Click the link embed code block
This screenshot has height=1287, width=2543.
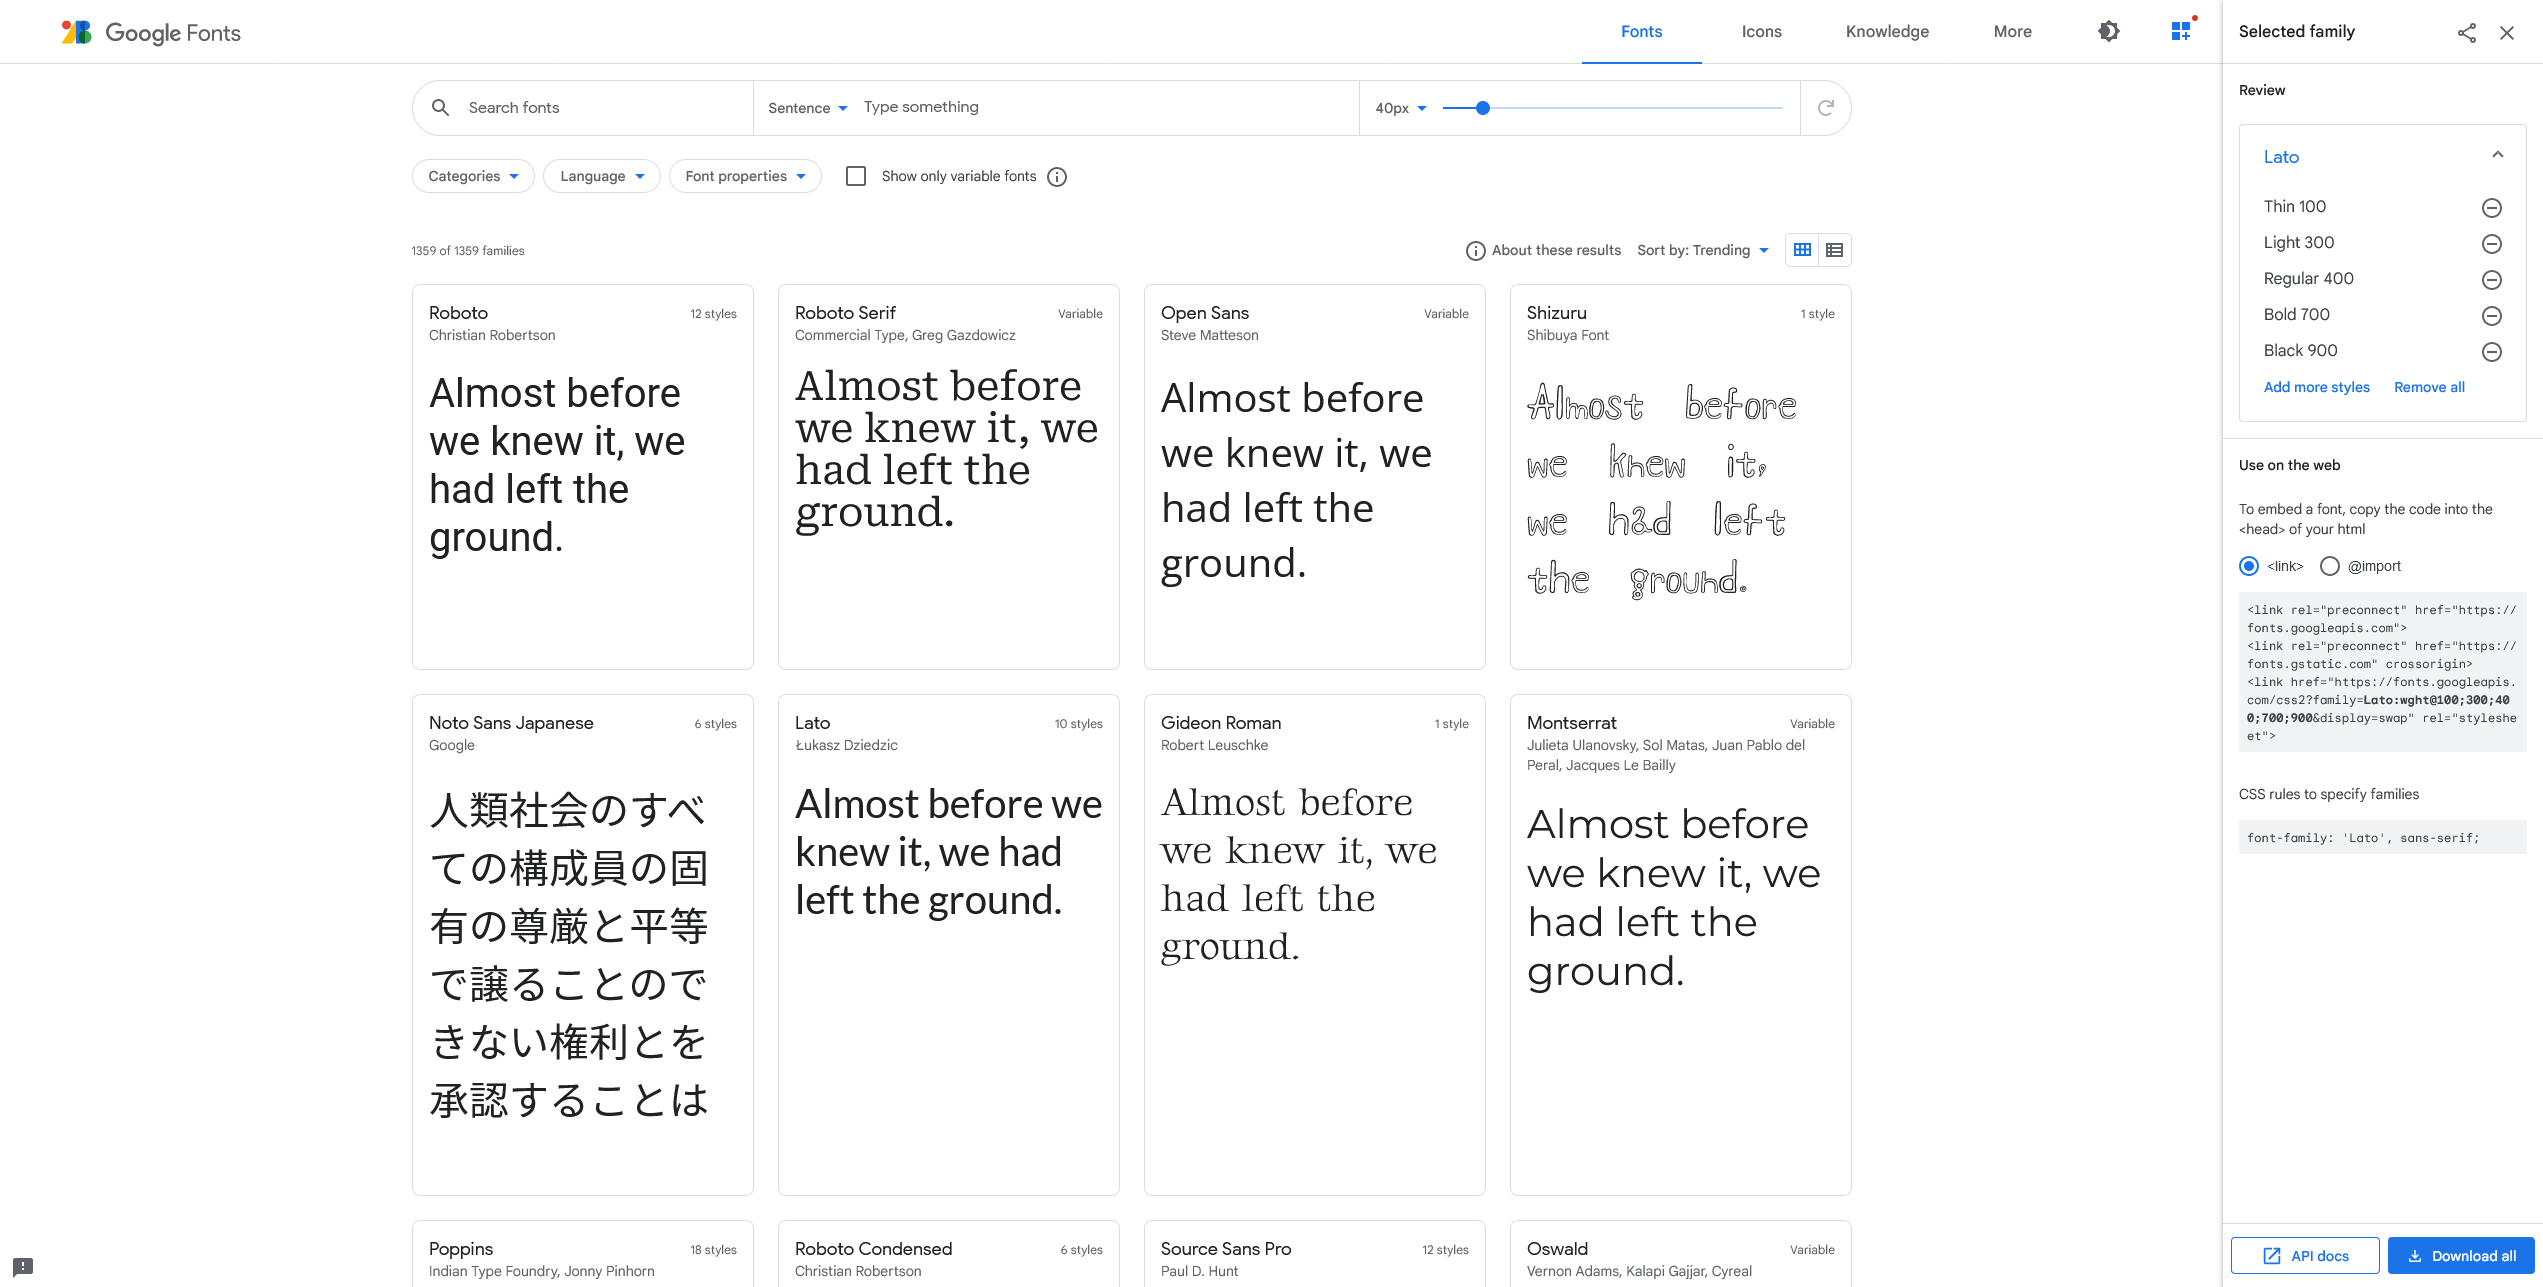(2382, 673)
